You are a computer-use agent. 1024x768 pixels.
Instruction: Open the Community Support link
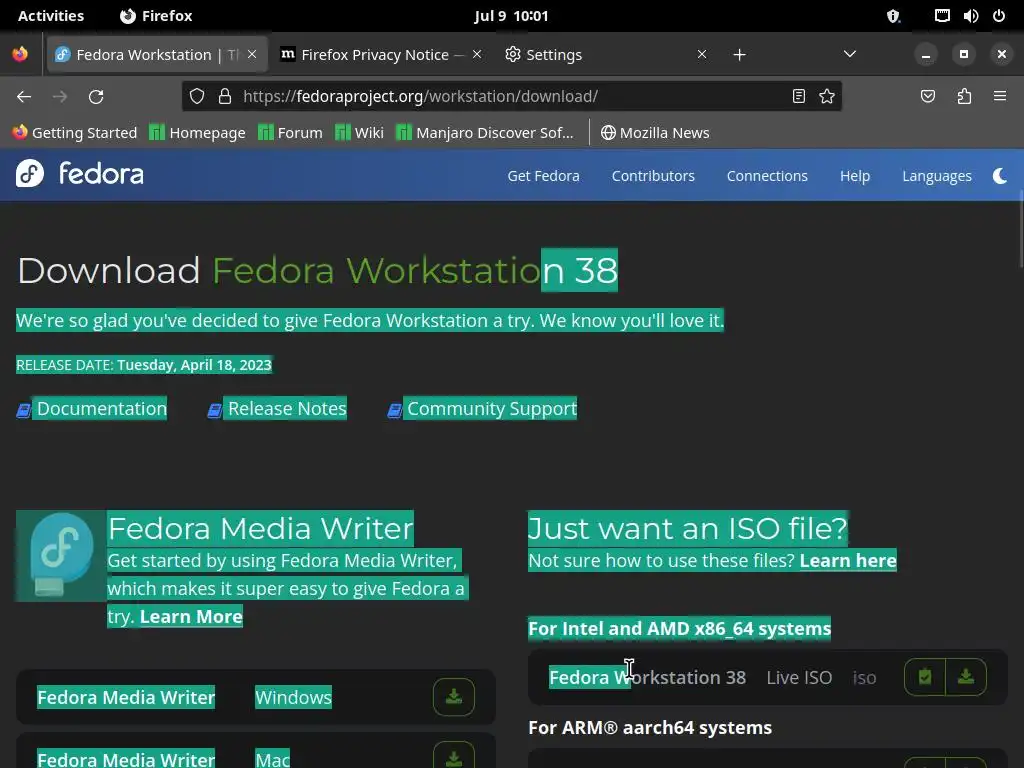point(492,409)
